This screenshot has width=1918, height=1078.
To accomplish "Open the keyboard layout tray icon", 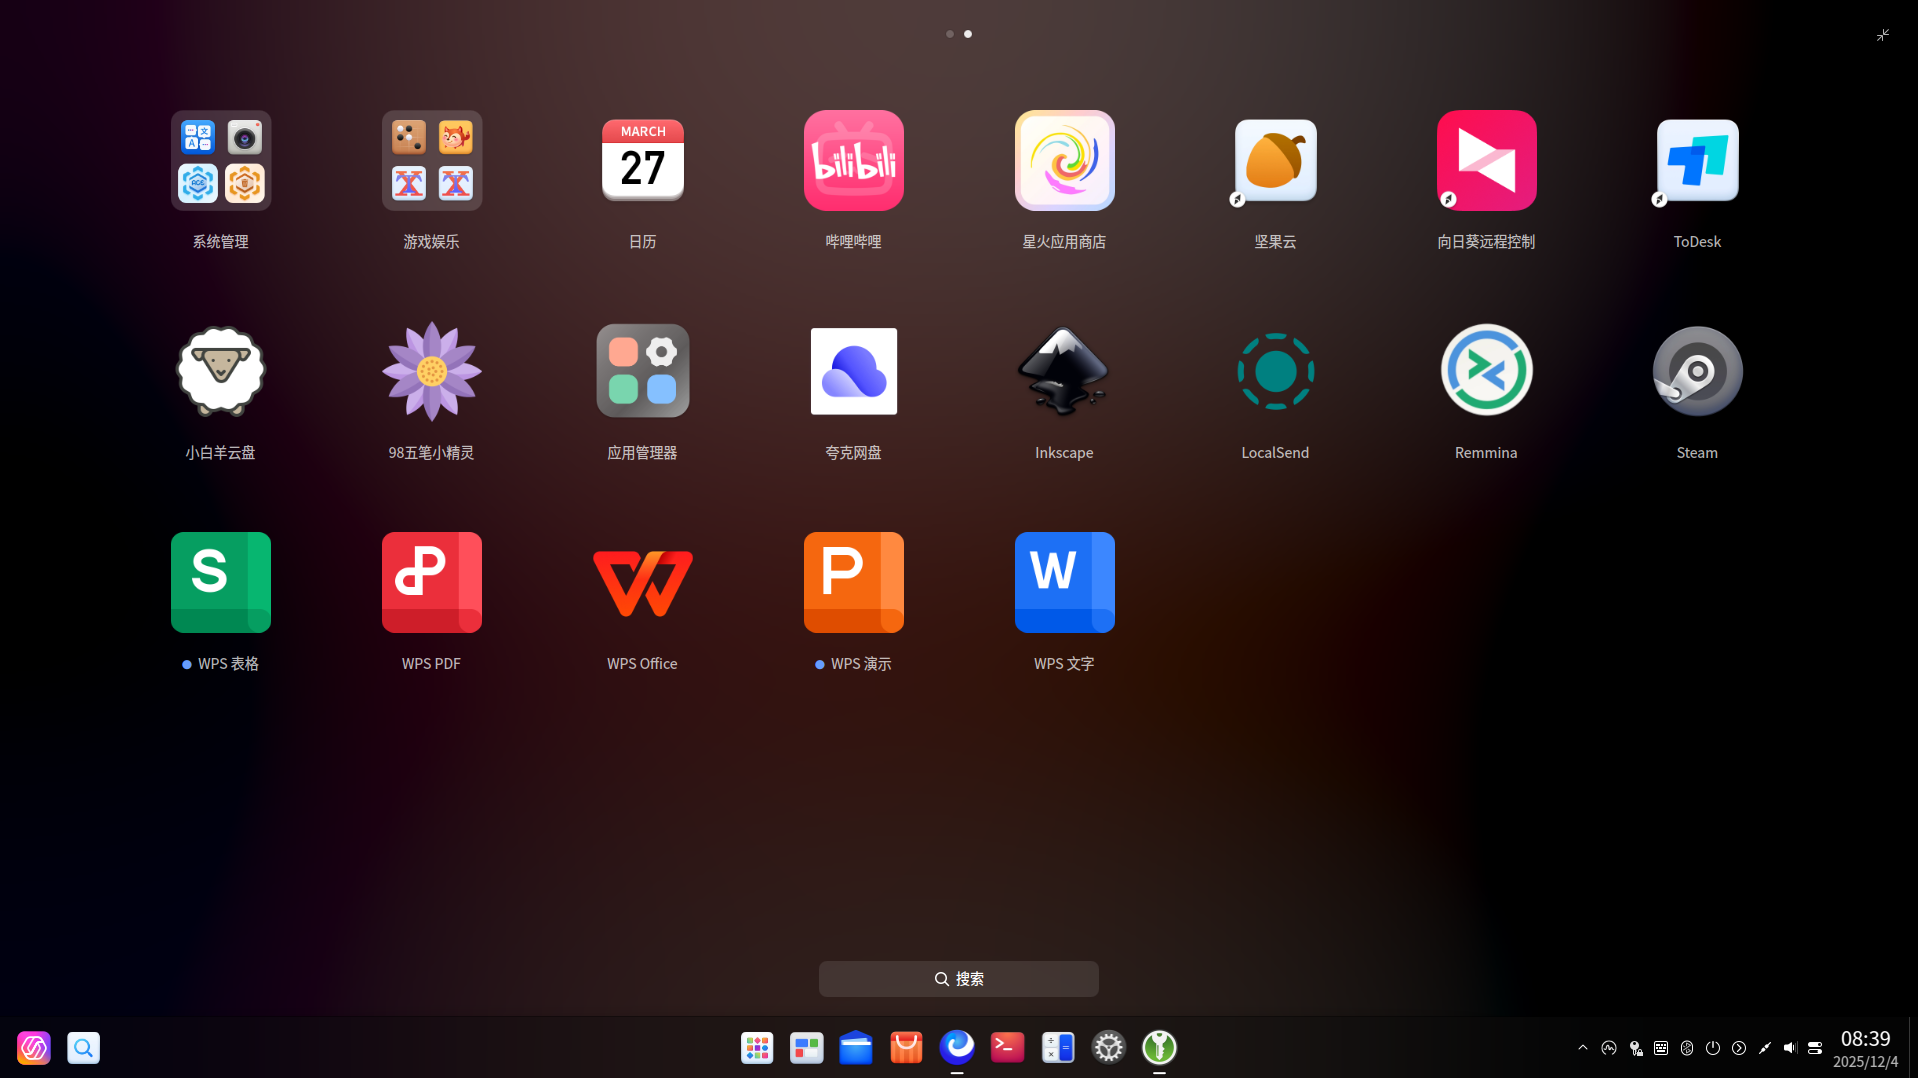I will tap(1661, 1048).
